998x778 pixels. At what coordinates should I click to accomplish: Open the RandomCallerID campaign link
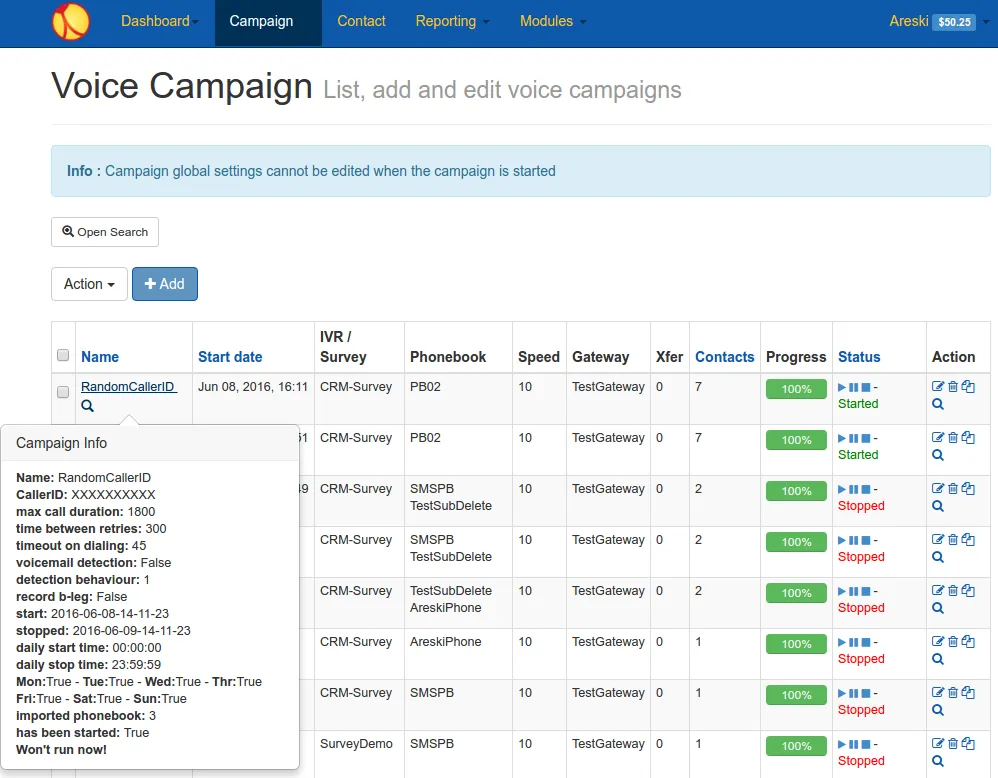click(128, 386)
